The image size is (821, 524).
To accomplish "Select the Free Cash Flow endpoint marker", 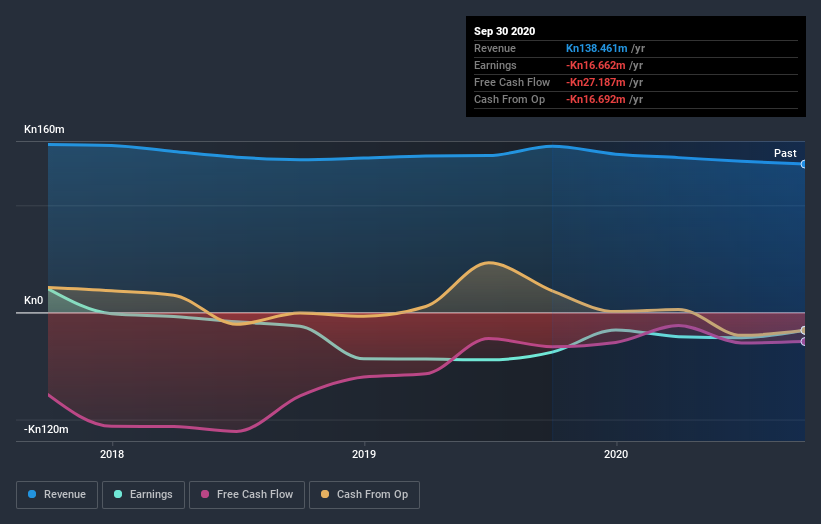I will click(804, 341).
